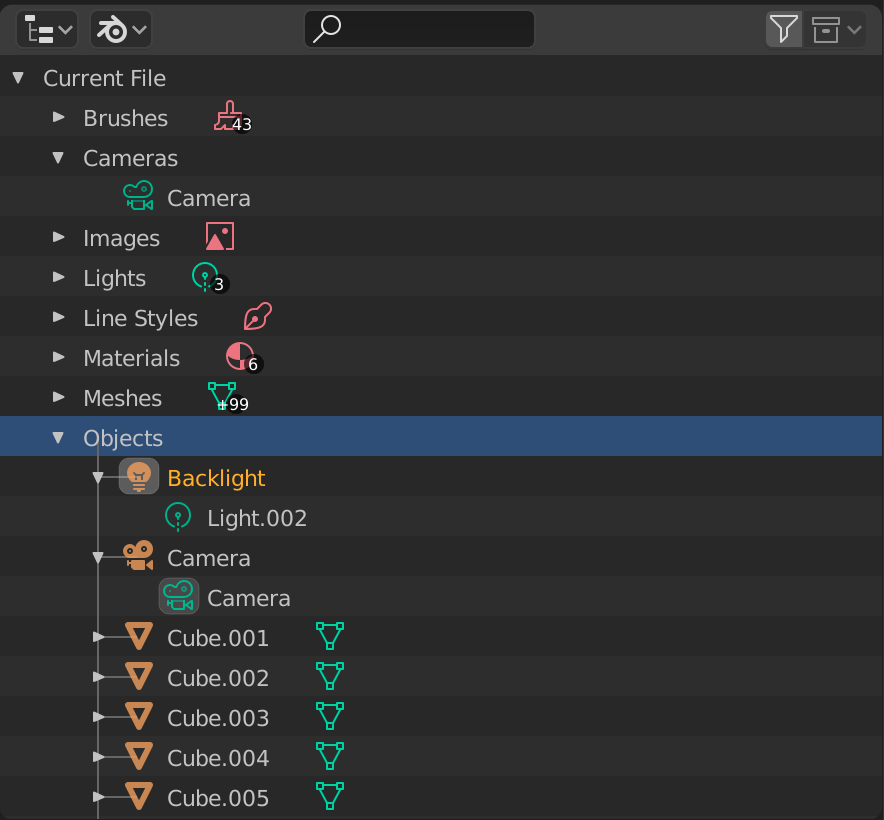The height and width of the screenshot is (820, 884).
Task: Click the Light.002 data icon
Action: pos(178,517)
